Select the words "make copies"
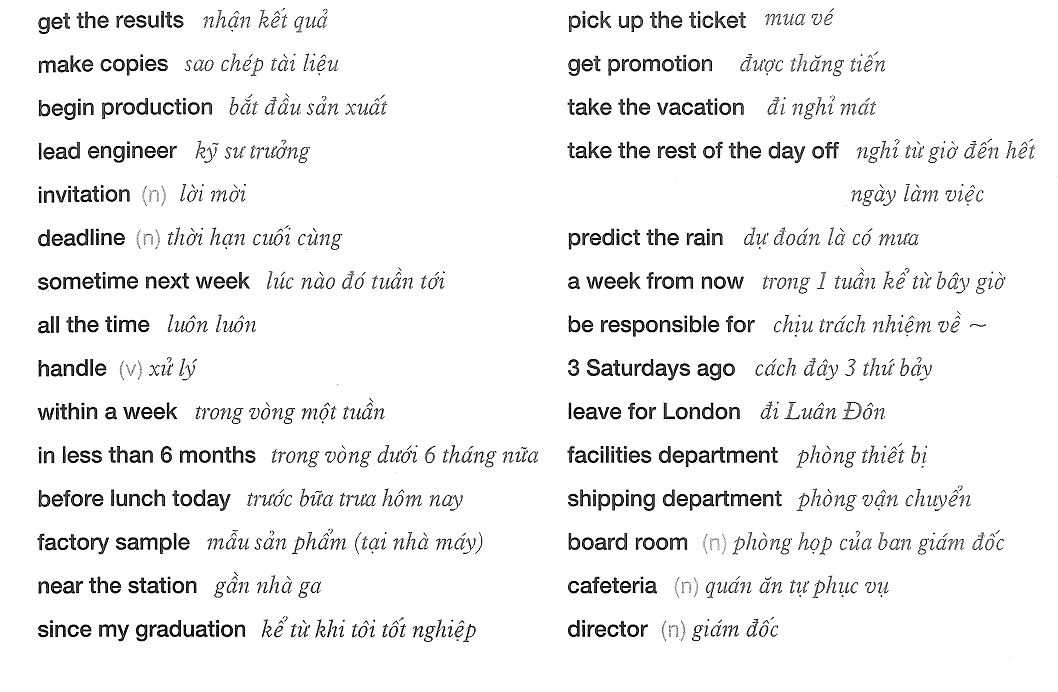 click(x=103, y=65)
